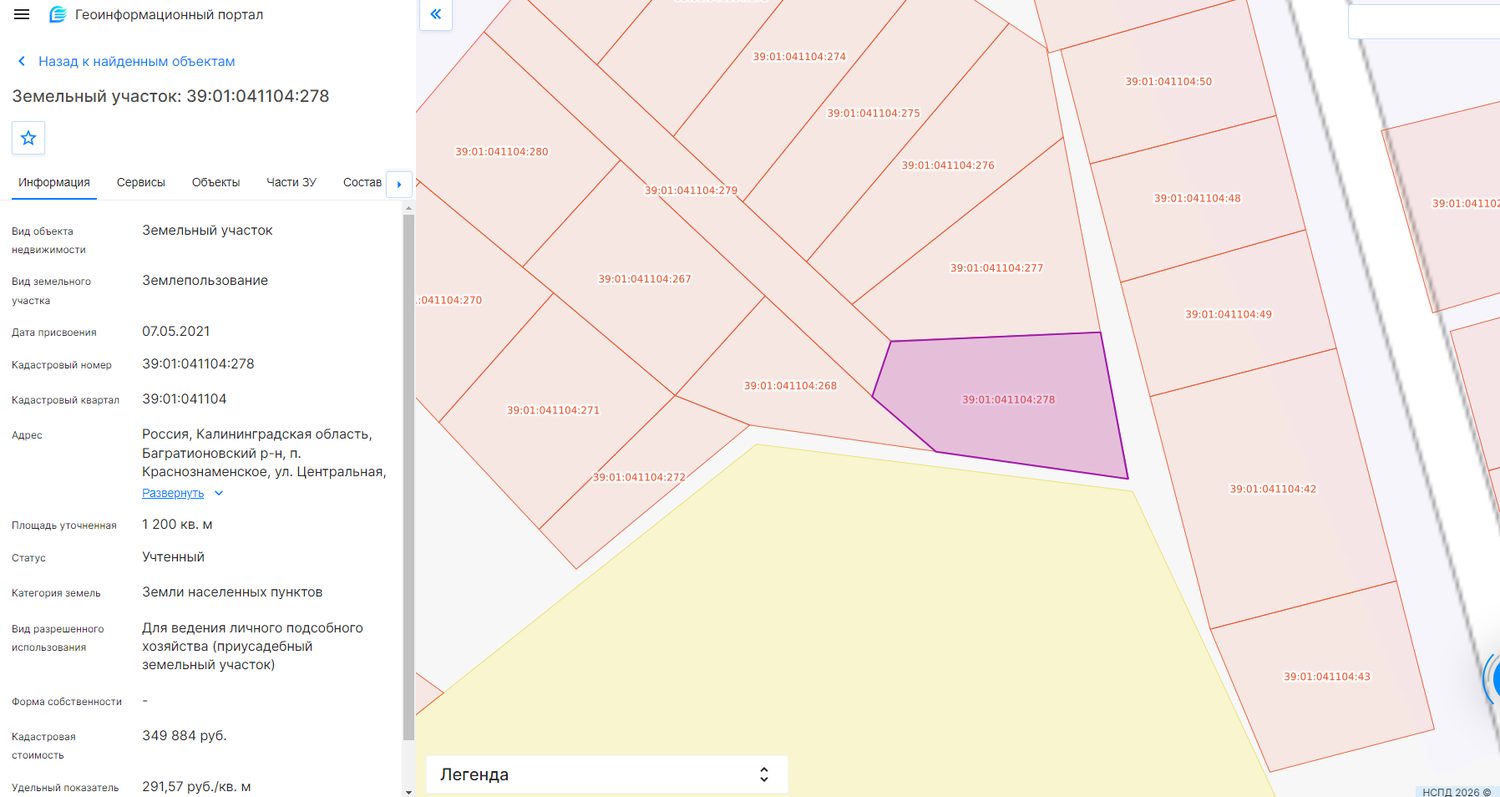Screen dimensions: 1500x797
Task: Select parcel 39:01:041104:50 on the map
Action: tap(1168, 82)
